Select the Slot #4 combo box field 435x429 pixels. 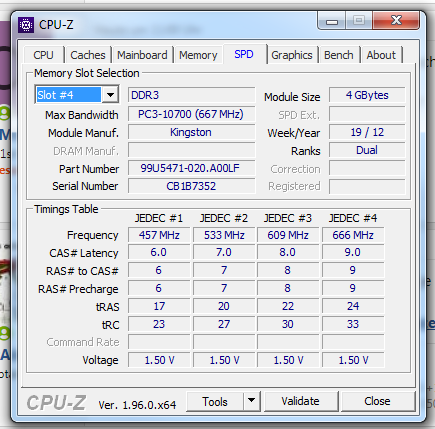pyautogui.click(x=77, y=95)
